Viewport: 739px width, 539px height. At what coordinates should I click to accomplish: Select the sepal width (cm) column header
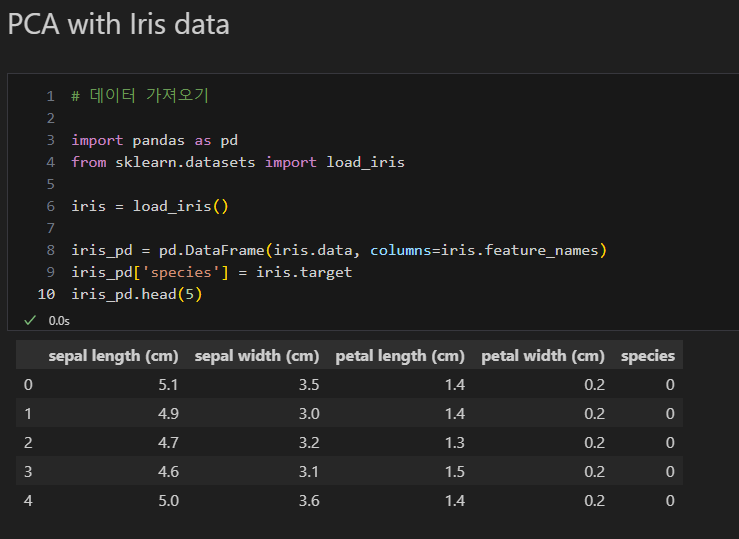(x=257, y=356)
